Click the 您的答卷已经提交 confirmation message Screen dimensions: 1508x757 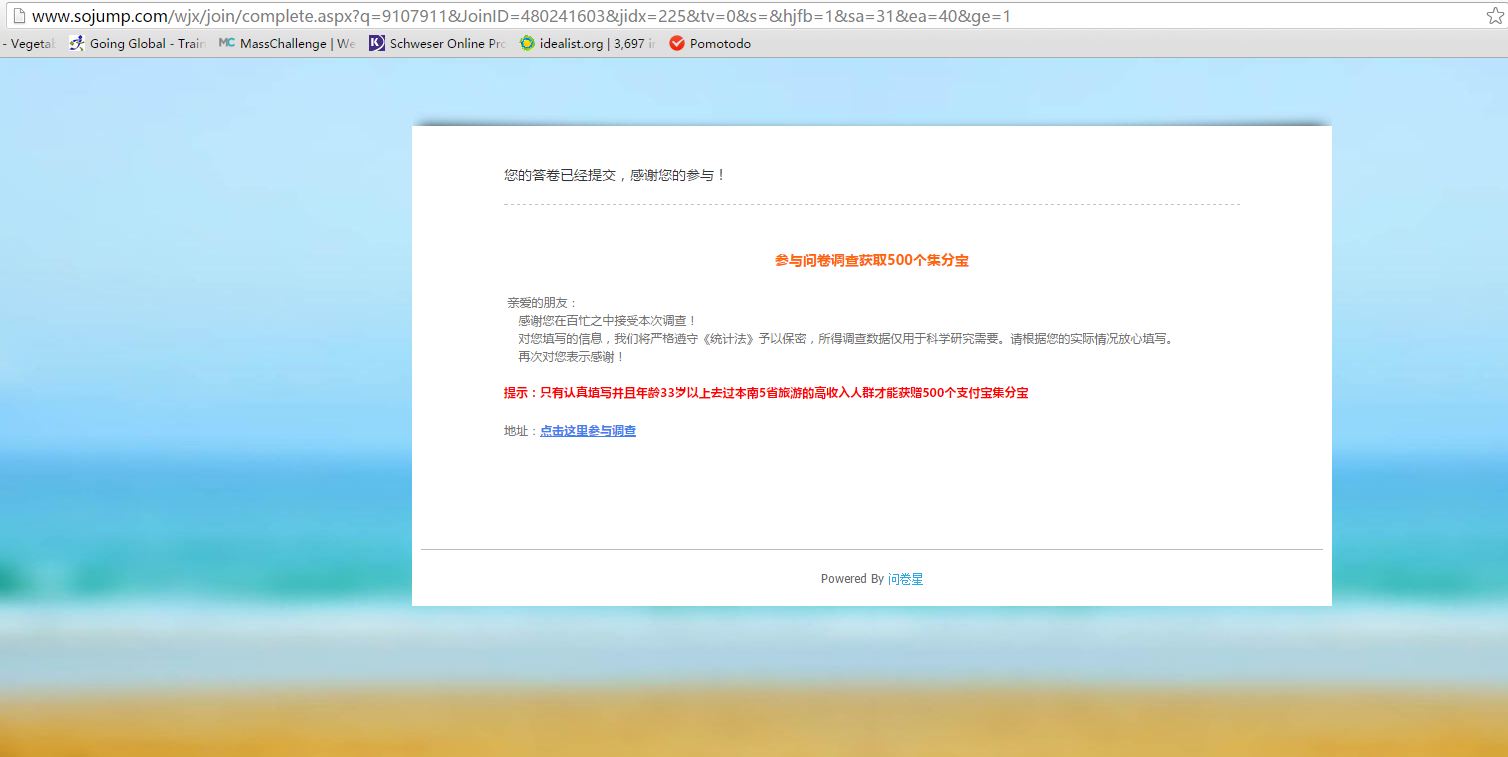(x=614, y=175)
